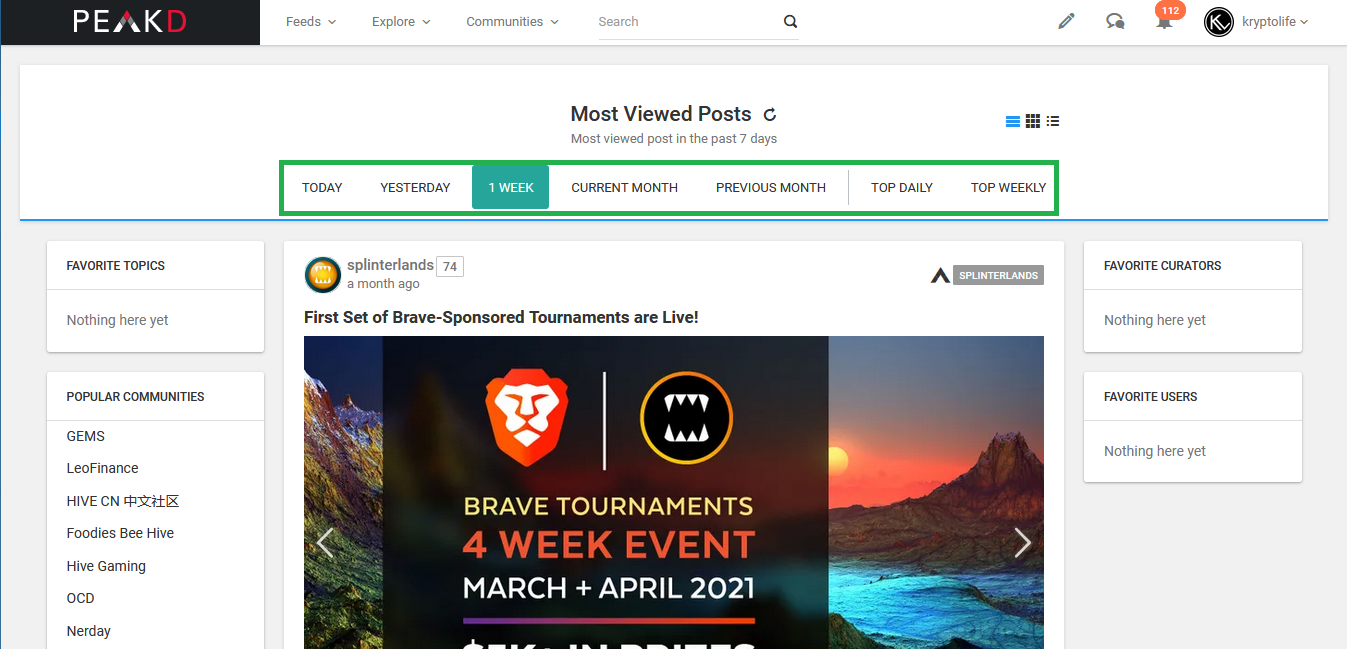Viewport: 1347px width, 649px height.
Task: Click in the Search input field
Action: tap(688, 21)
